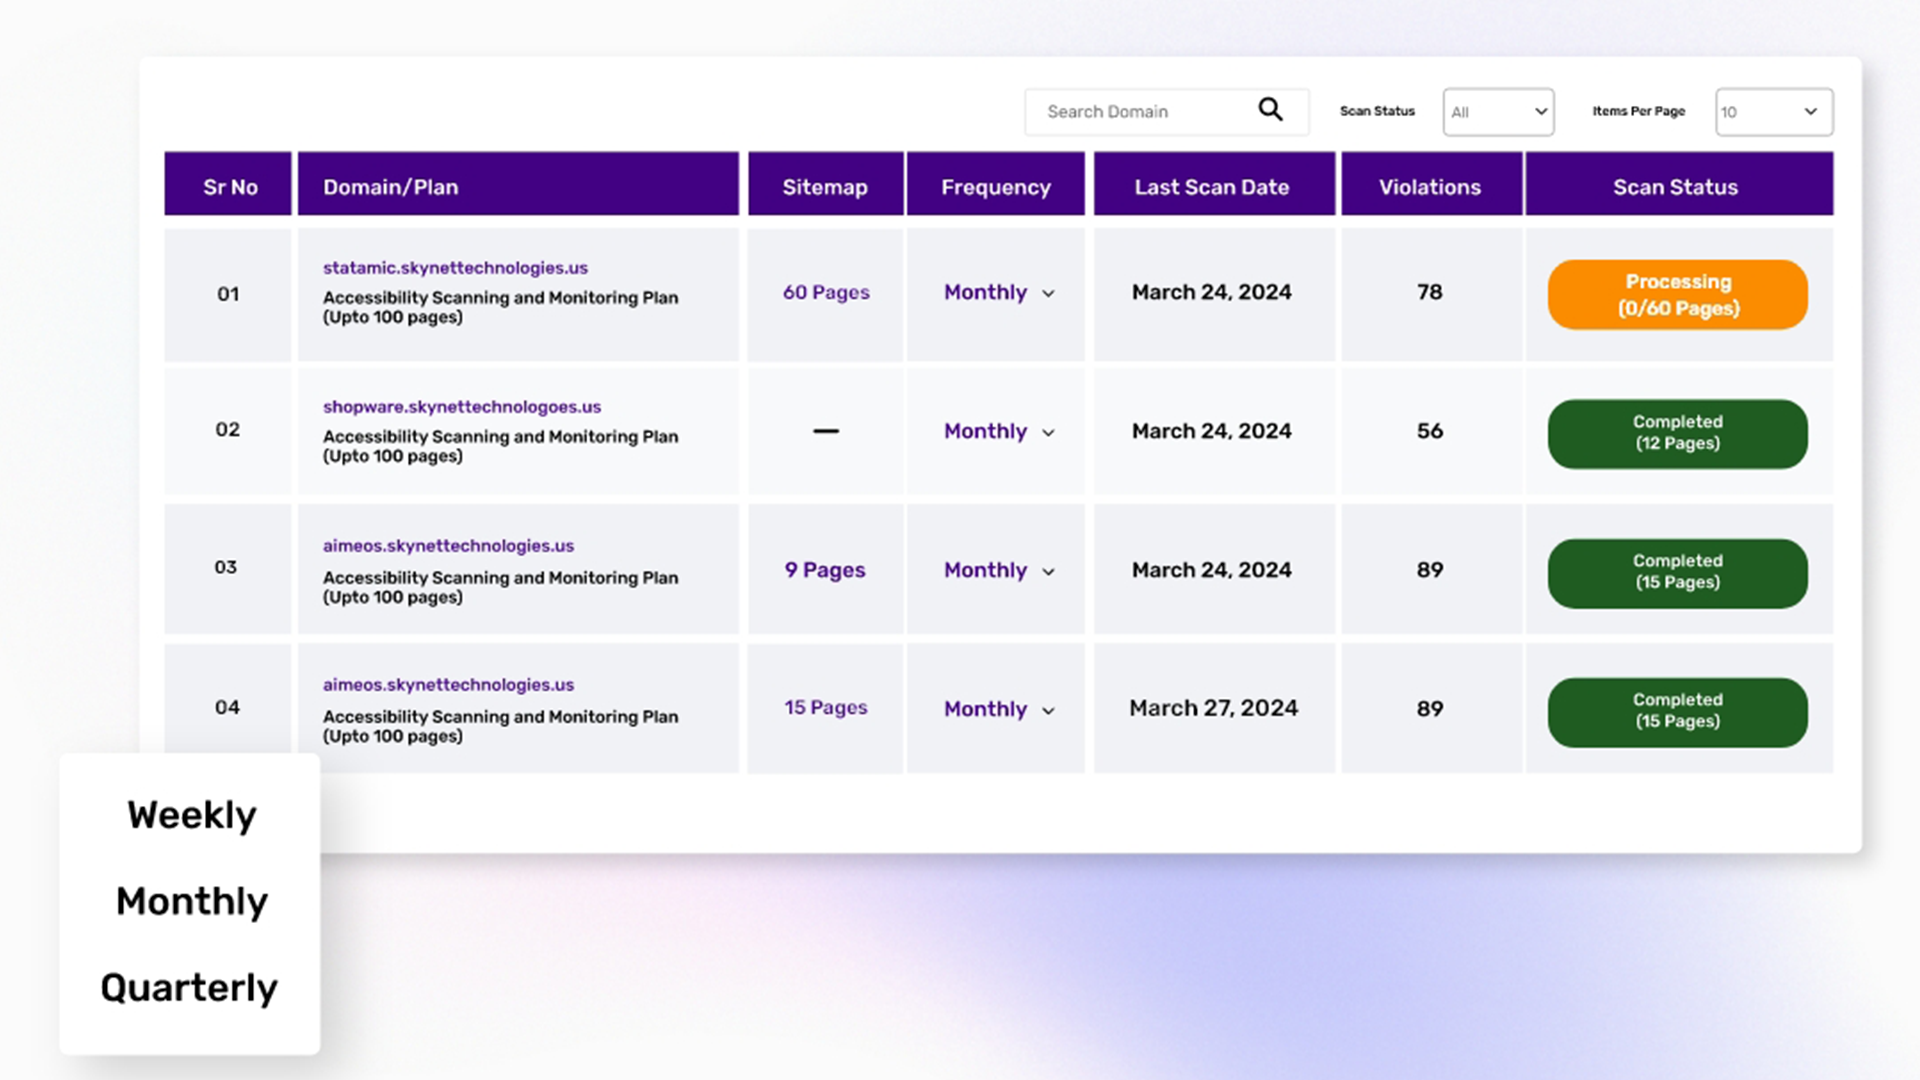Viewport: 1920px width, 1080px height.
Task: Click March 24, 2024 date in row 01
Action: (x=1212, y=292)
